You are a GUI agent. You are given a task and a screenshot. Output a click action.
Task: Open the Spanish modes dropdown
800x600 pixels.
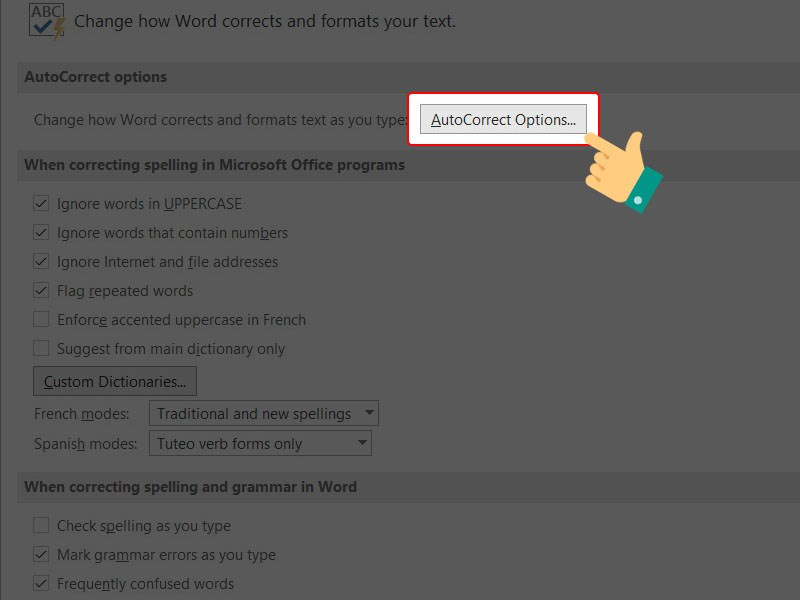[x=260, y=442]
